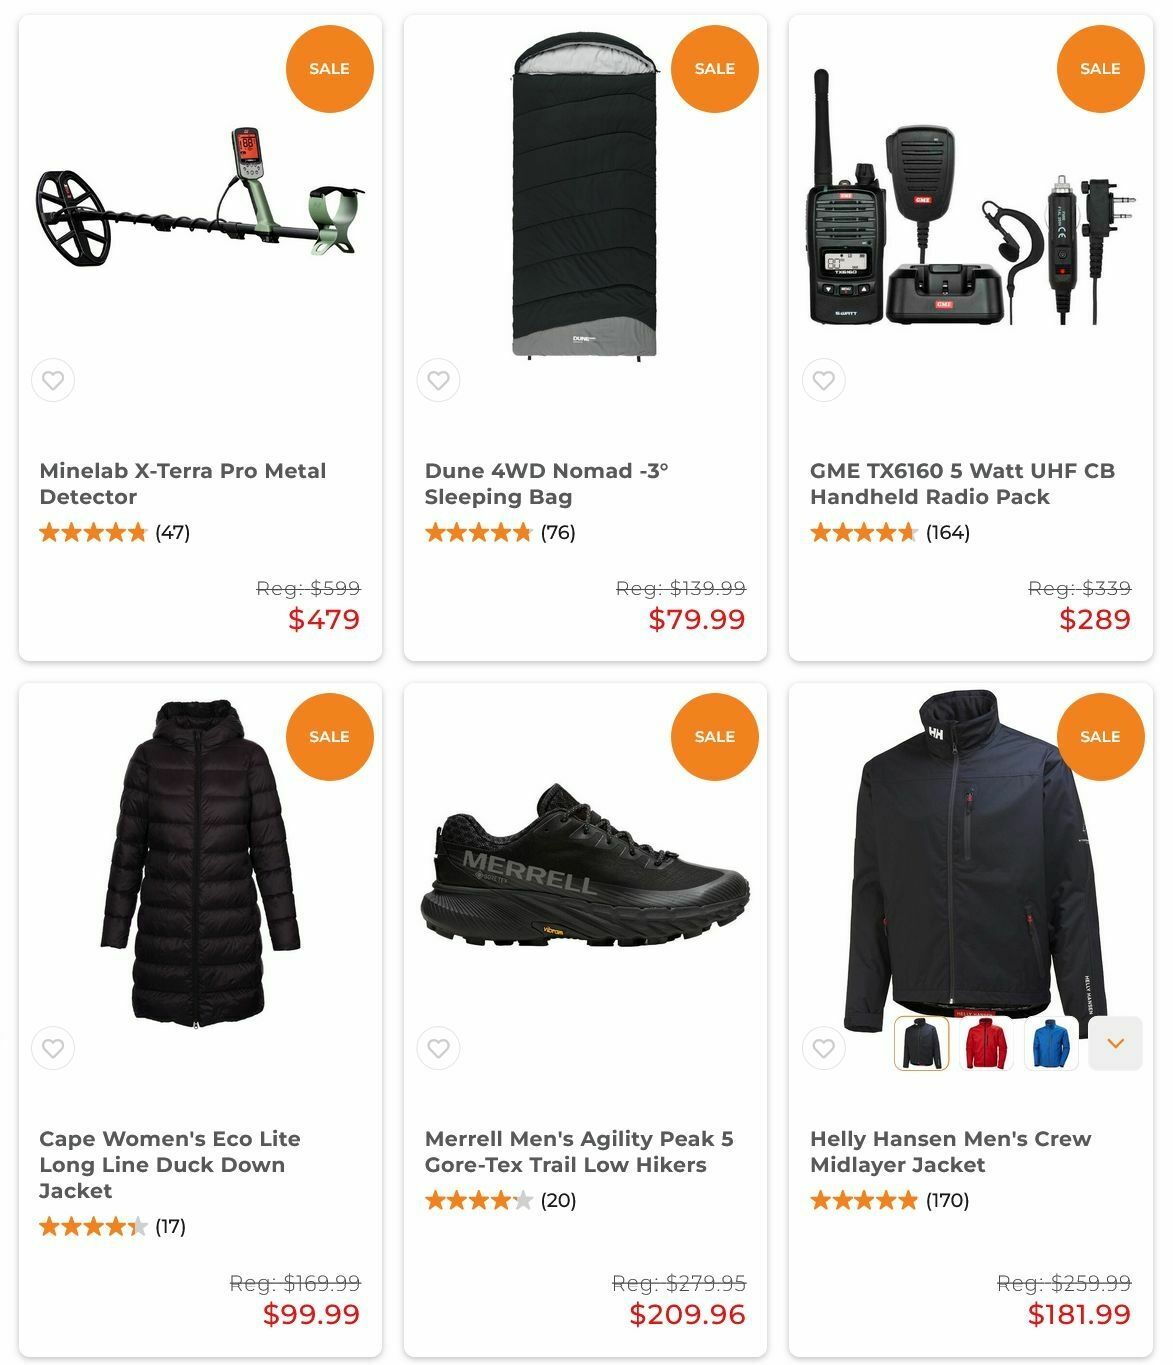Screen dimensions: 1173x1365
Task: View Merrell Men's Agility Peak 5 product page
Action: point(579,1152)
